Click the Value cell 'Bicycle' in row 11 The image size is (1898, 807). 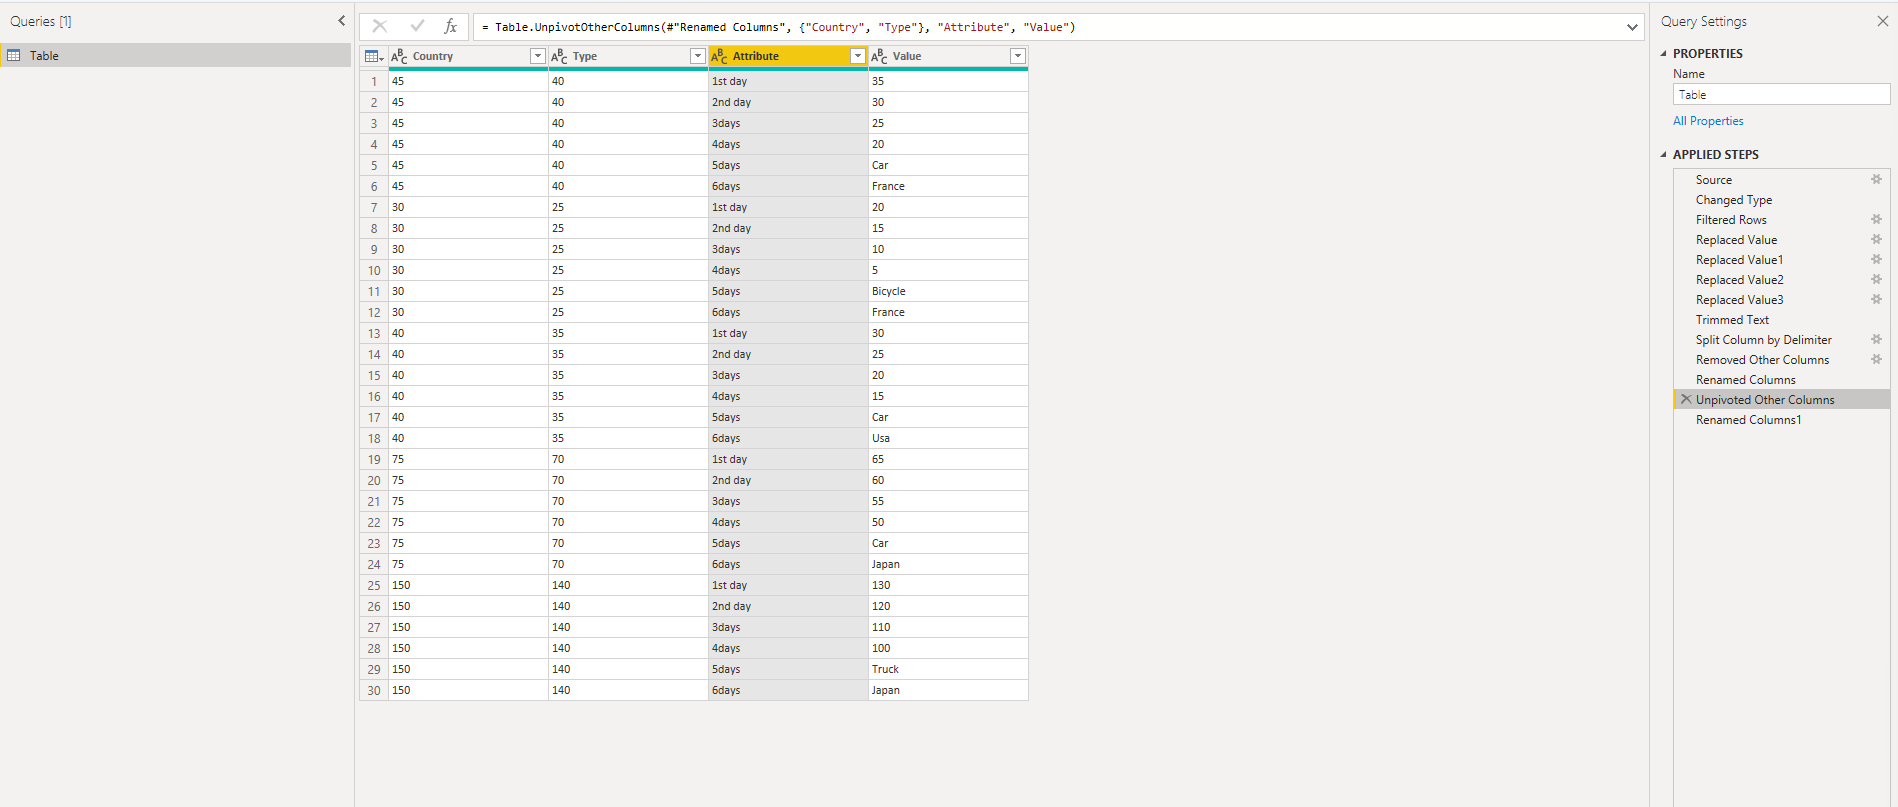pyautogui.click(x=948, y=292)
